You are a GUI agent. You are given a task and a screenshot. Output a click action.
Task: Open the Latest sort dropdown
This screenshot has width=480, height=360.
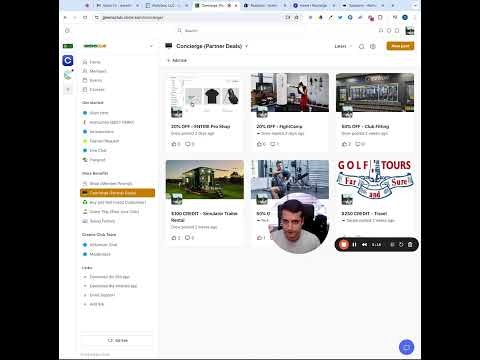tap(343, 46)
